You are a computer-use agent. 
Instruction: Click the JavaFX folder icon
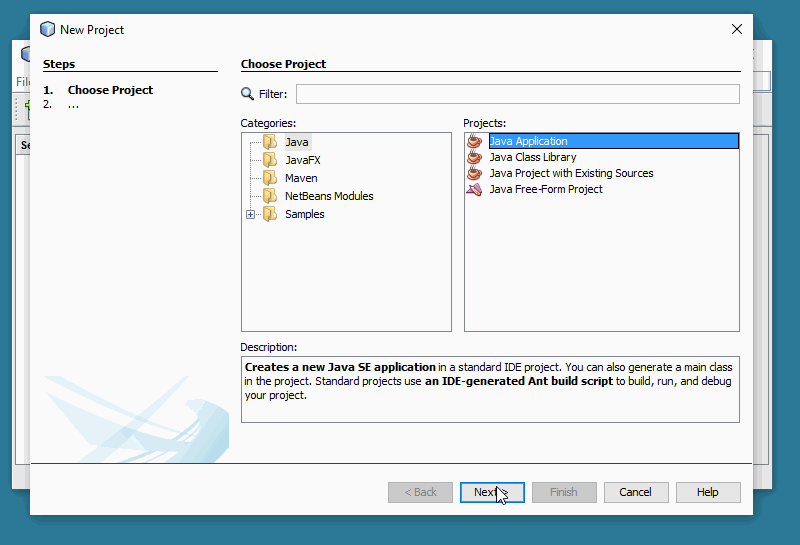pos(270,160)
